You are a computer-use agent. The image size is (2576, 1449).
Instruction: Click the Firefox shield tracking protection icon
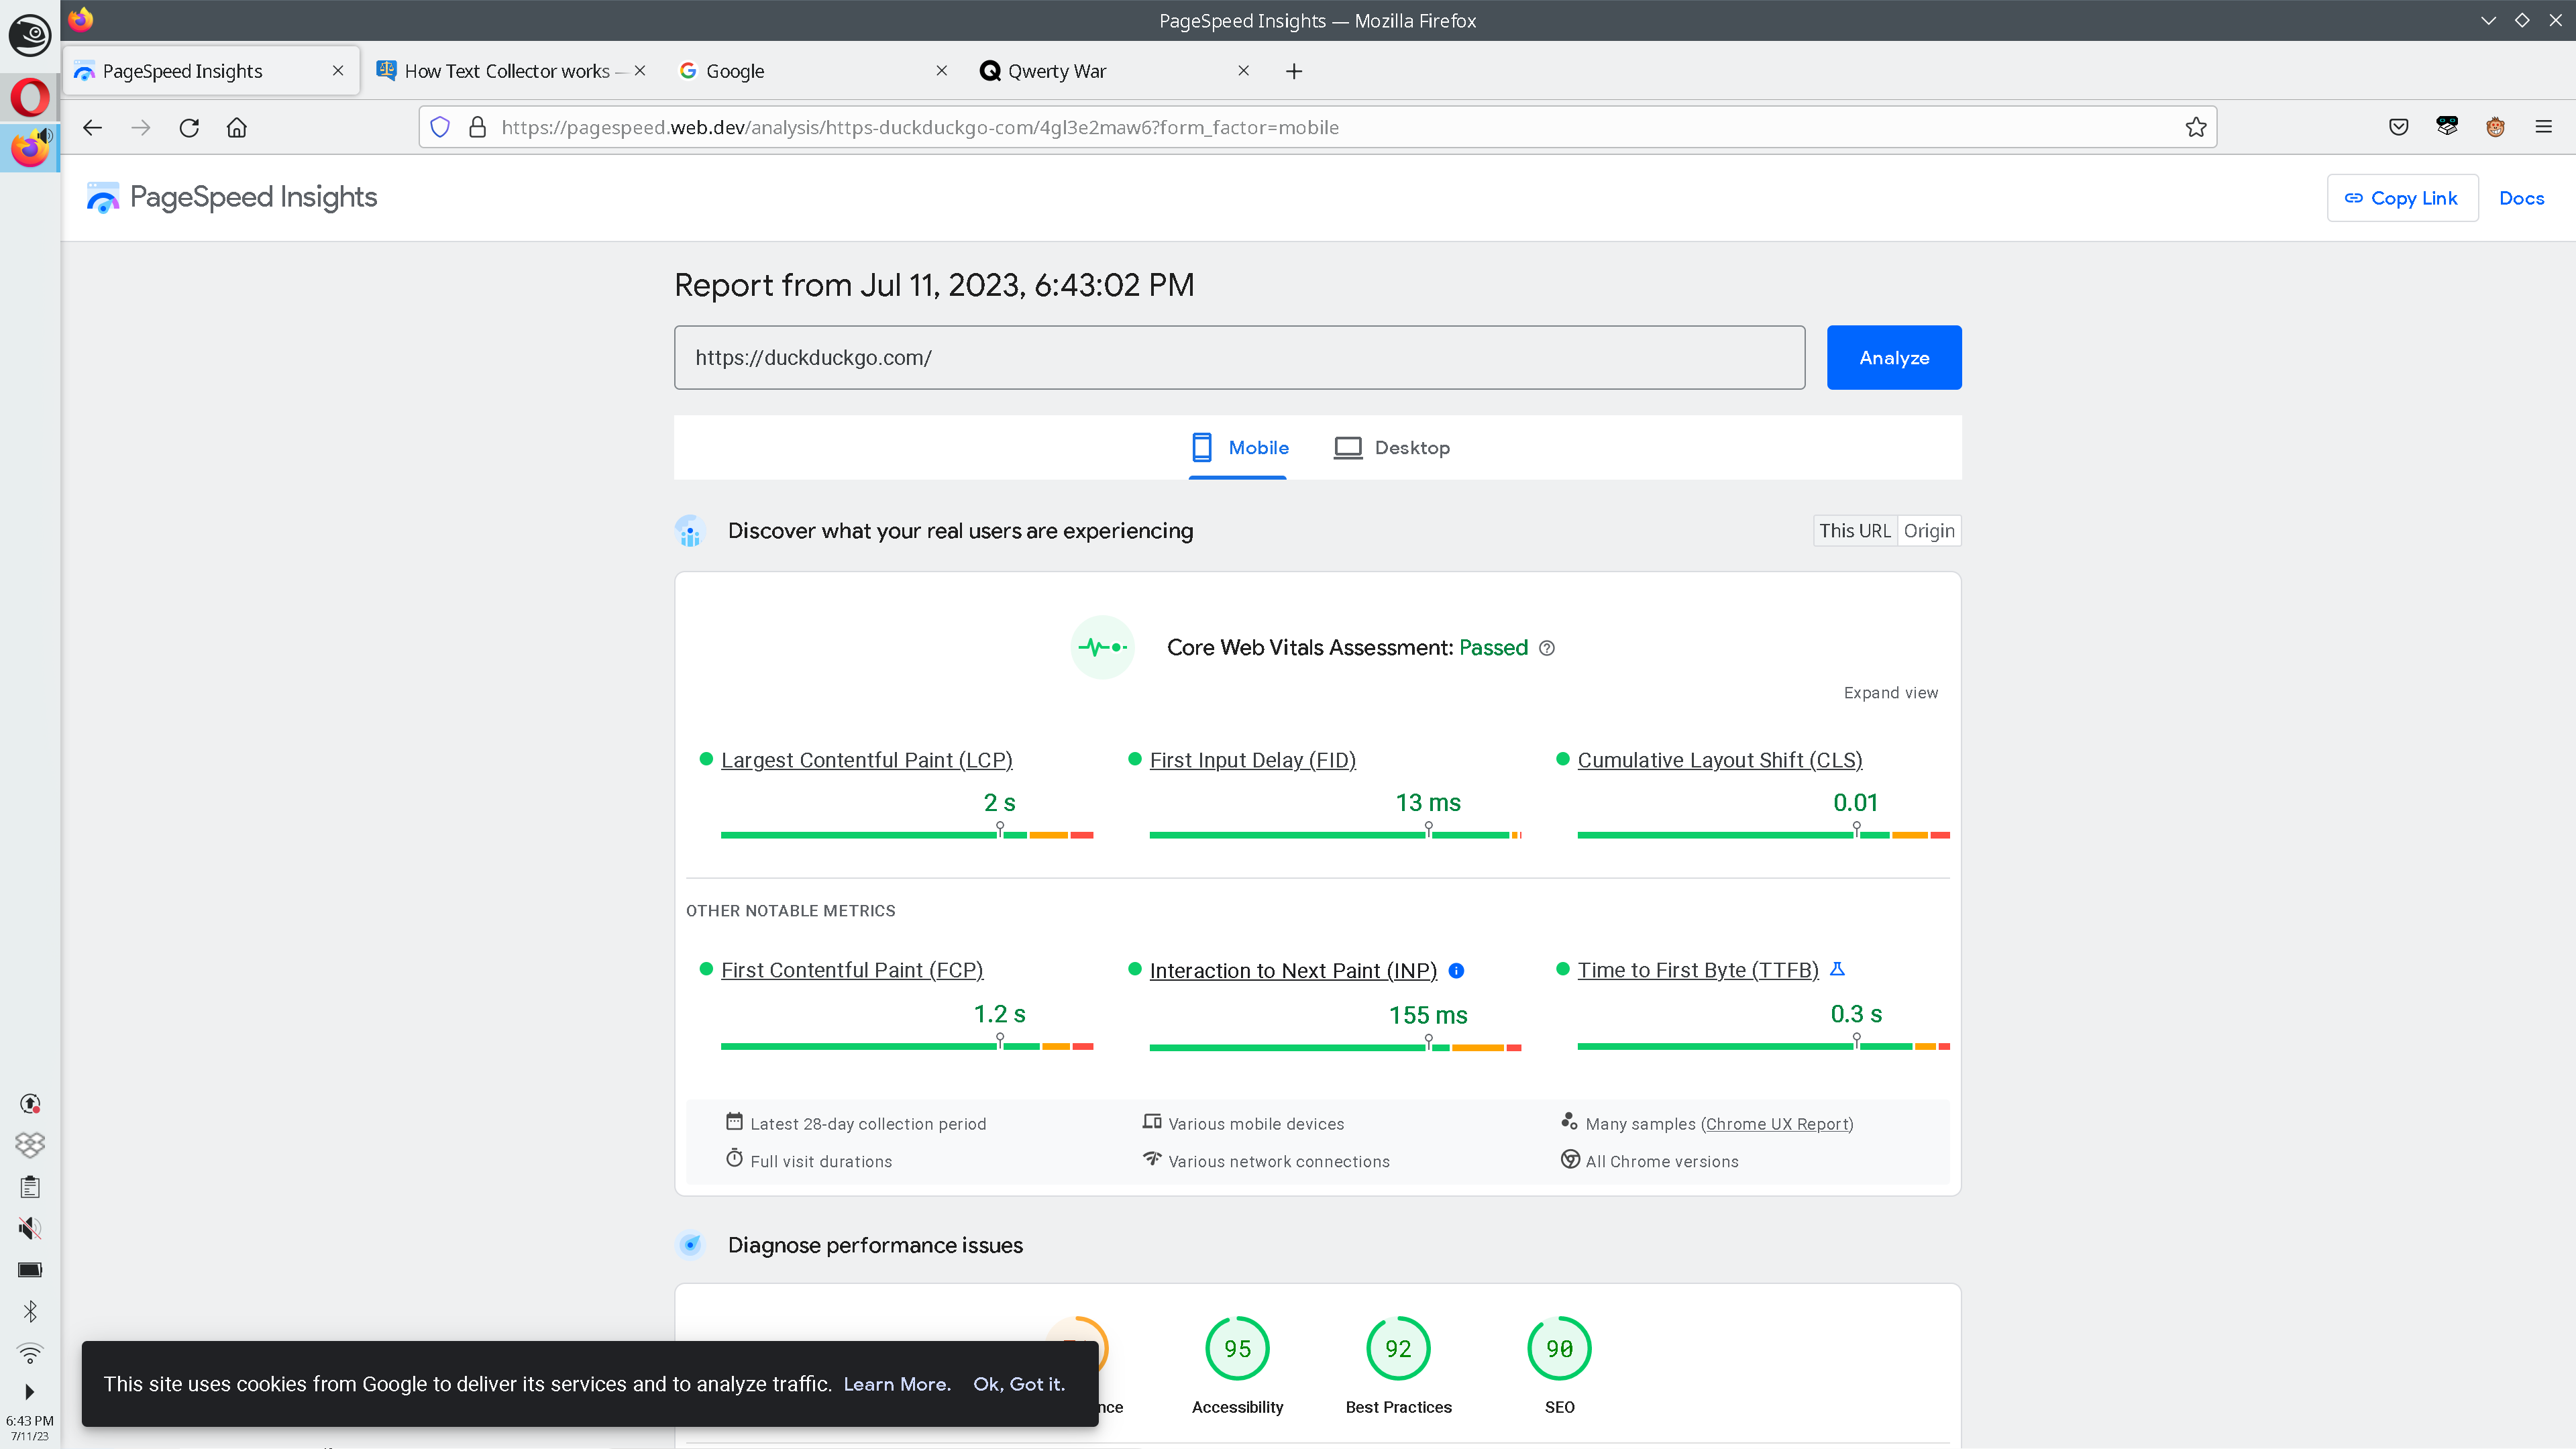pos(440,127)
